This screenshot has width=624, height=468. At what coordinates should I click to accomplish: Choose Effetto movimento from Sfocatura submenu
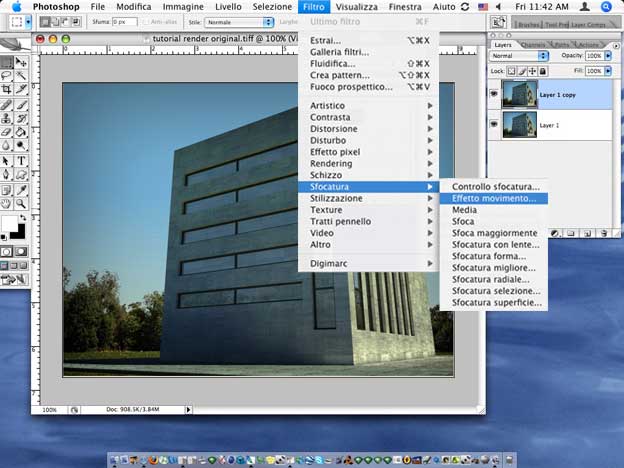[493, 198]
